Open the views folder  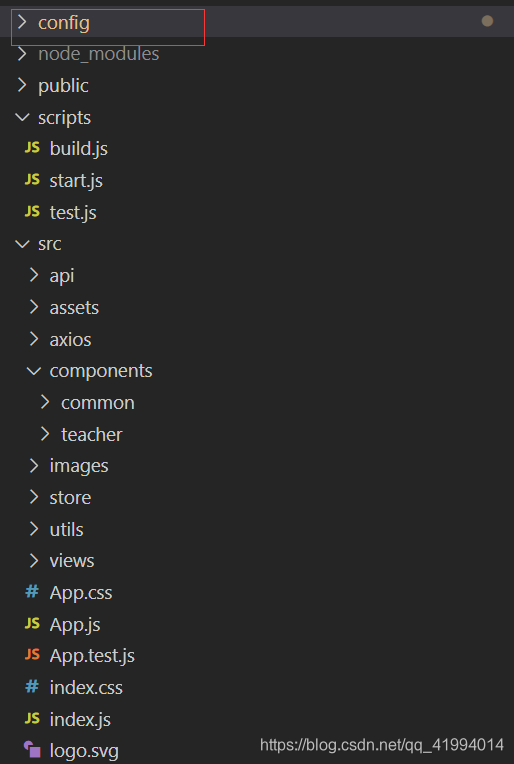[72, 561]
